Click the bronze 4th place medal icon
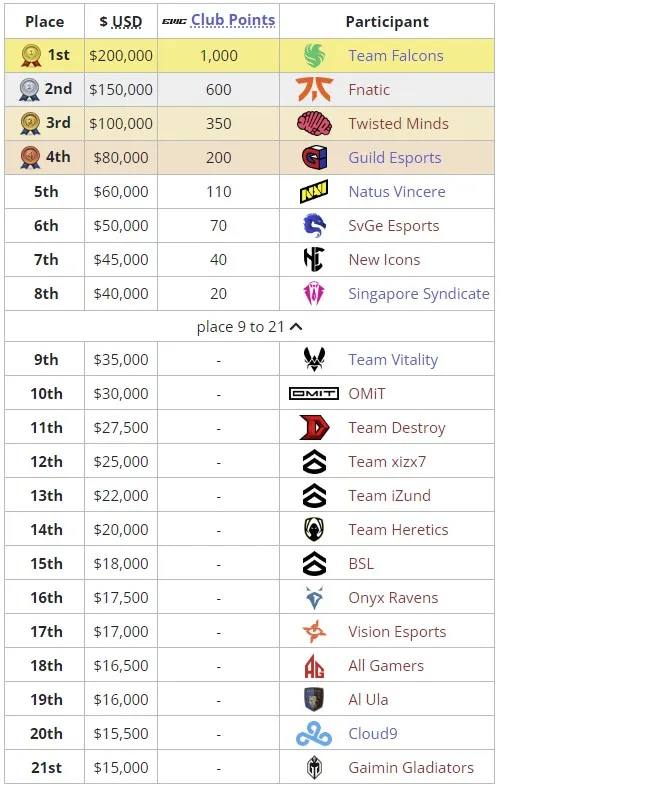Screen dimensions: 665x797 click(x=30, y=158)
